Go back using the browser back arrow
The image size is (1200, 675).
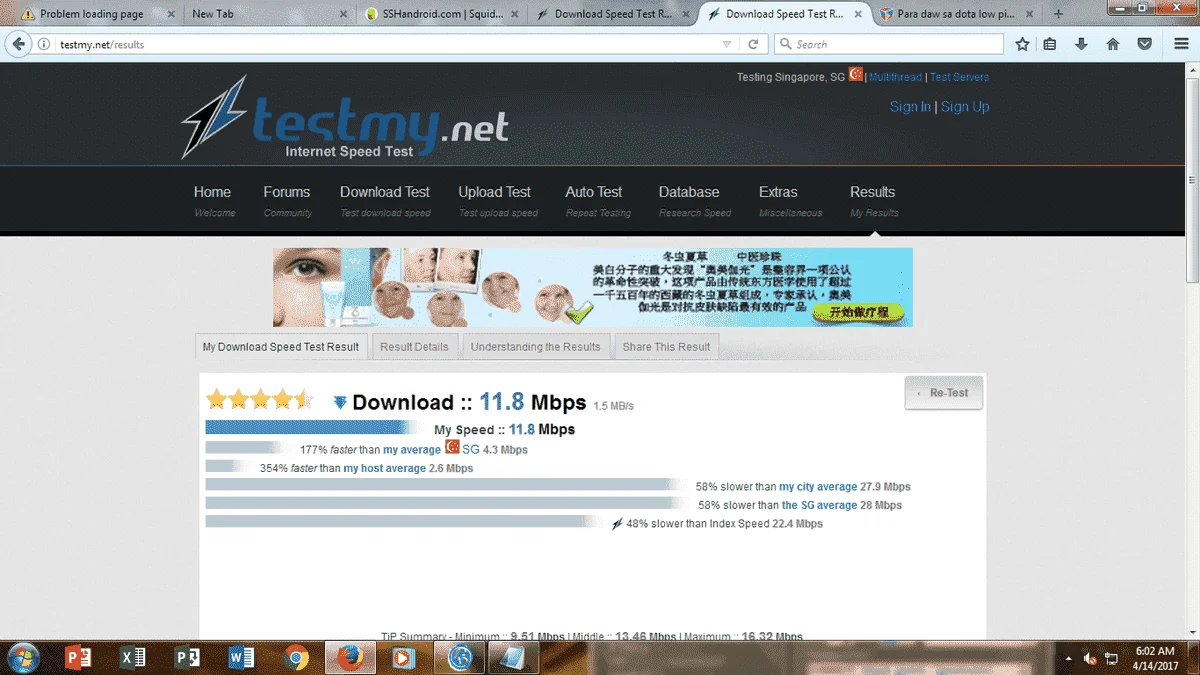point(18,44)
